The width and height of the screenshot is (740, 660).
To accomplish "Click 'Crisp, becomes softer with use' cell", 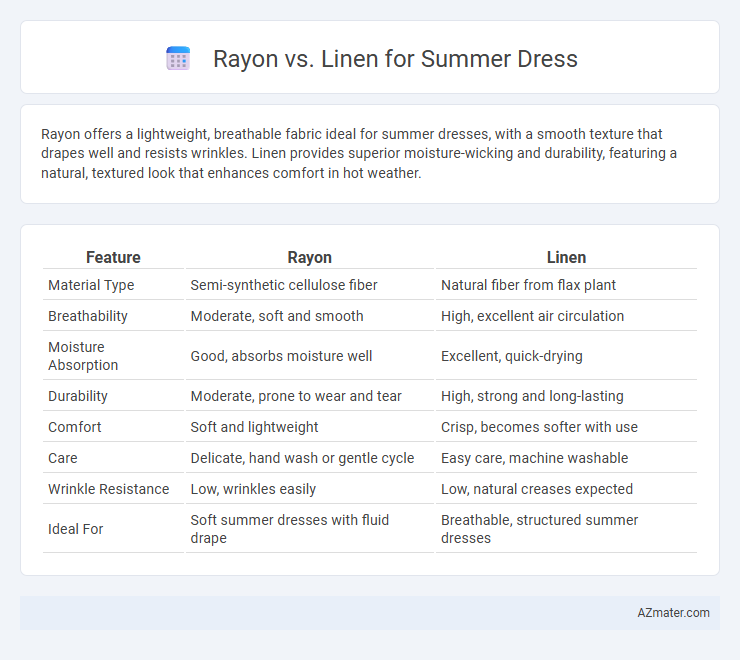I will (x=539, y=427).
